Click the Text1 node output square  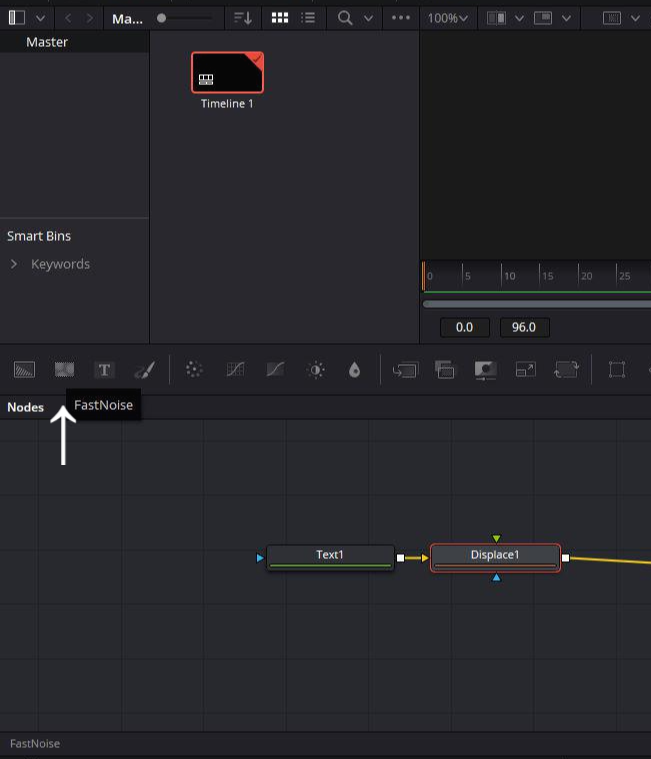[400, 558]
